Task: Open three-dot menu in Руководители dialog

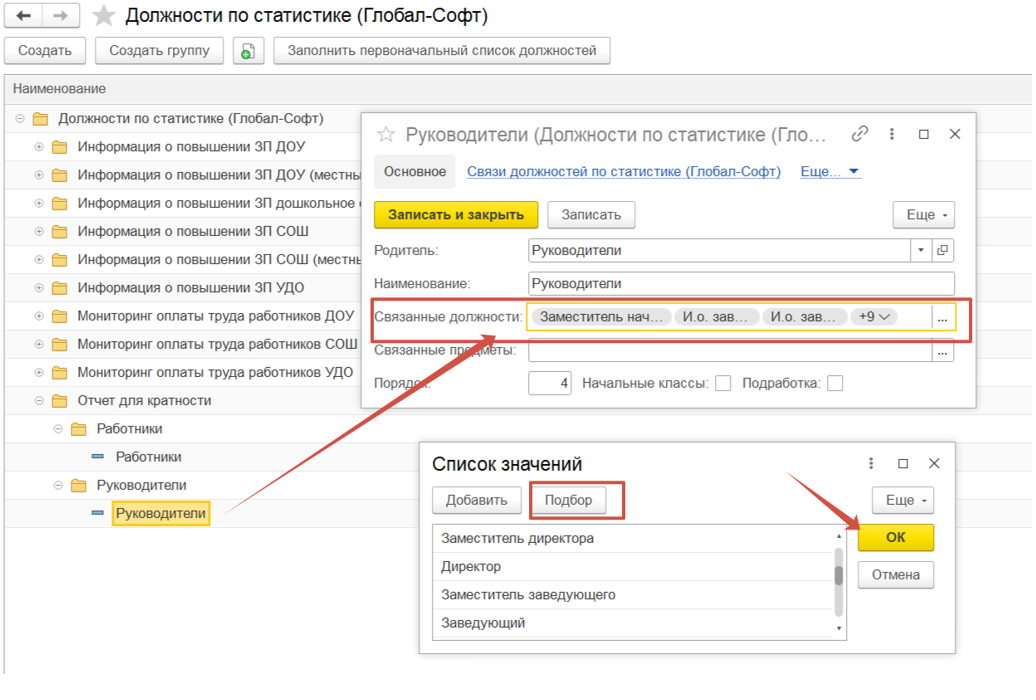Action: pyautogui.click(x=891, y=134)
